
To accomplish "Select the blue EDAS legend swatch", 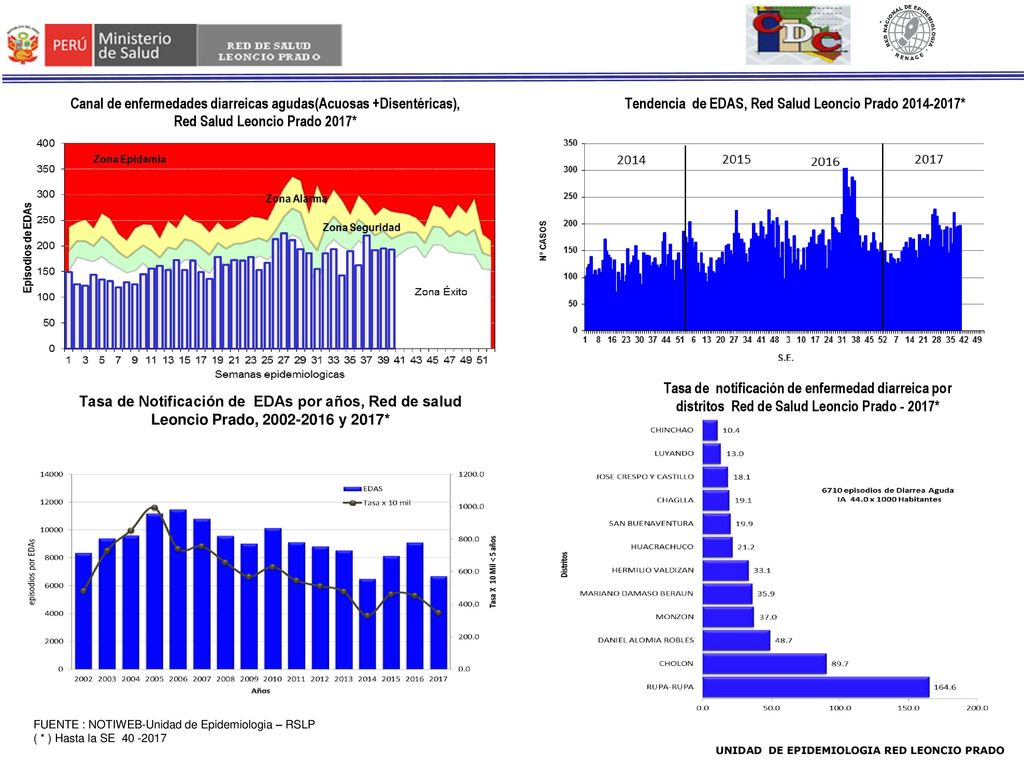I will 352,488.
